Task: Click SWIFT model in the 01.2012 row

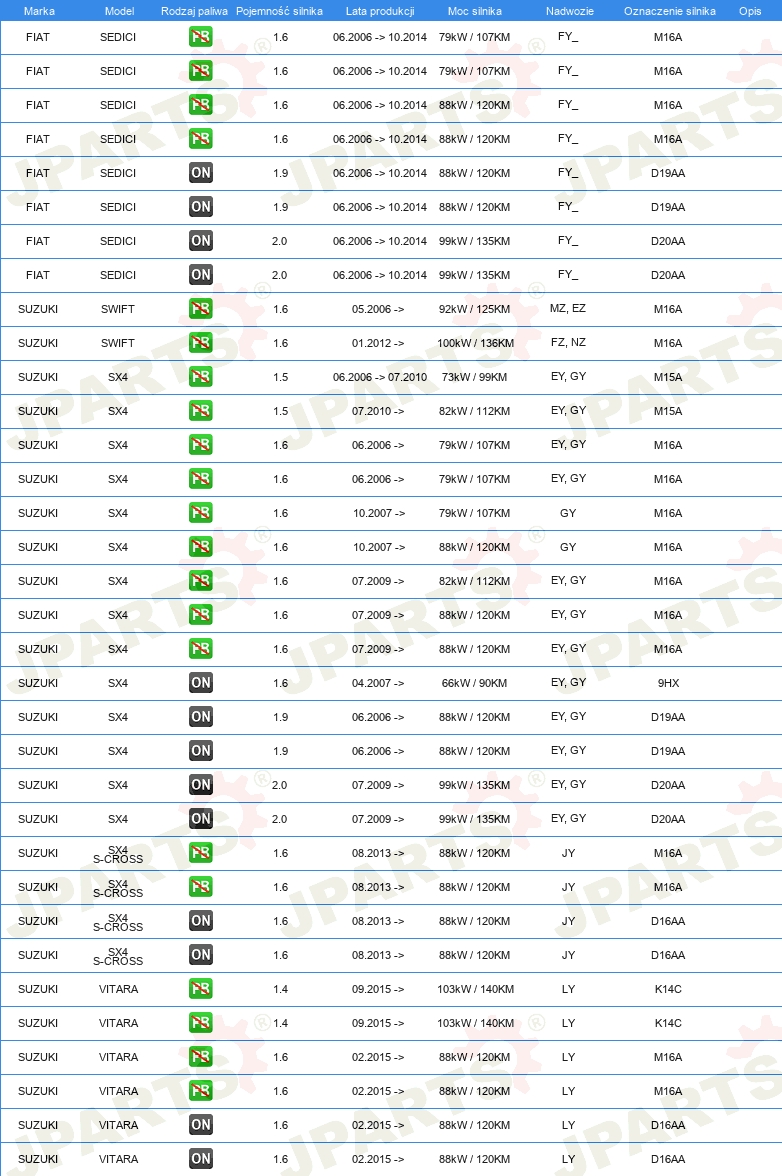Action: click(x=118, y=343)
